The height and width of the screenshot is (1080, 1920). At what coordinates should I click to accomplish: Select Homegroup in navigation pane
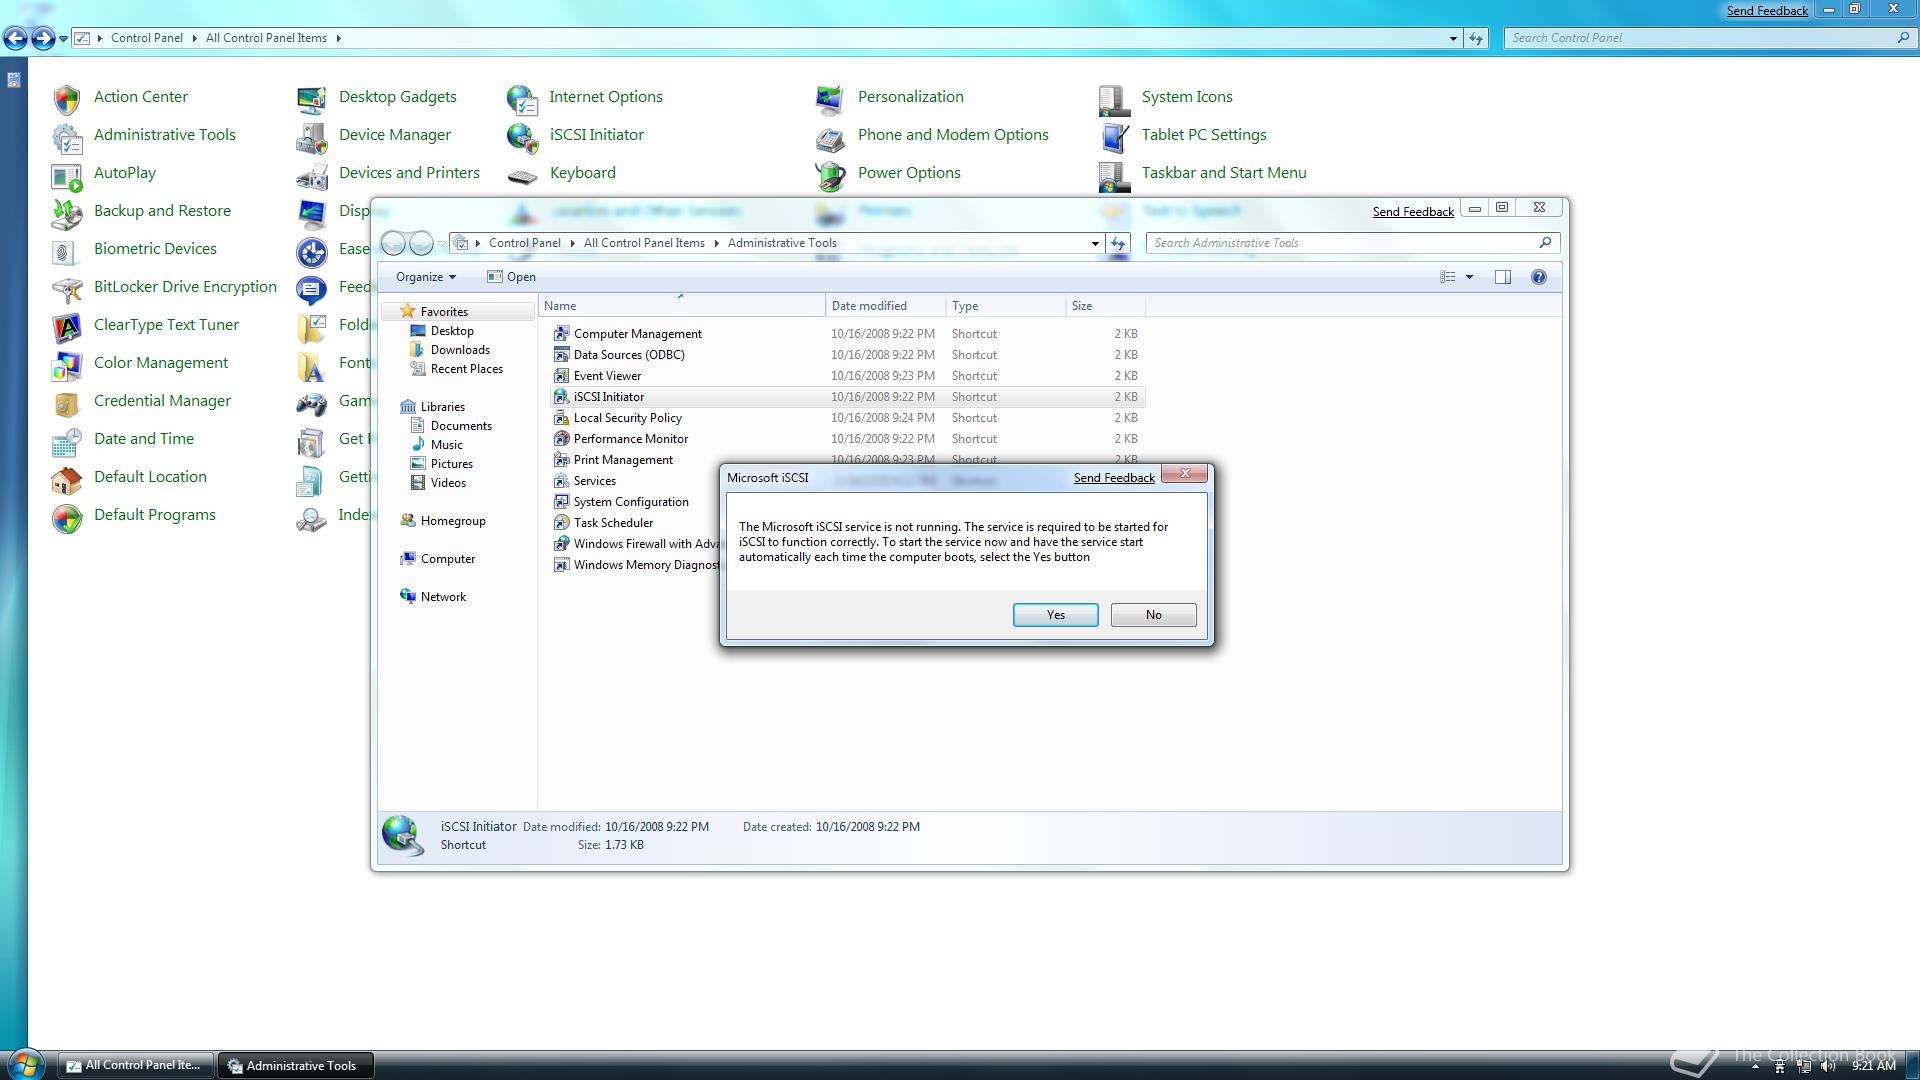pos(452,521)
